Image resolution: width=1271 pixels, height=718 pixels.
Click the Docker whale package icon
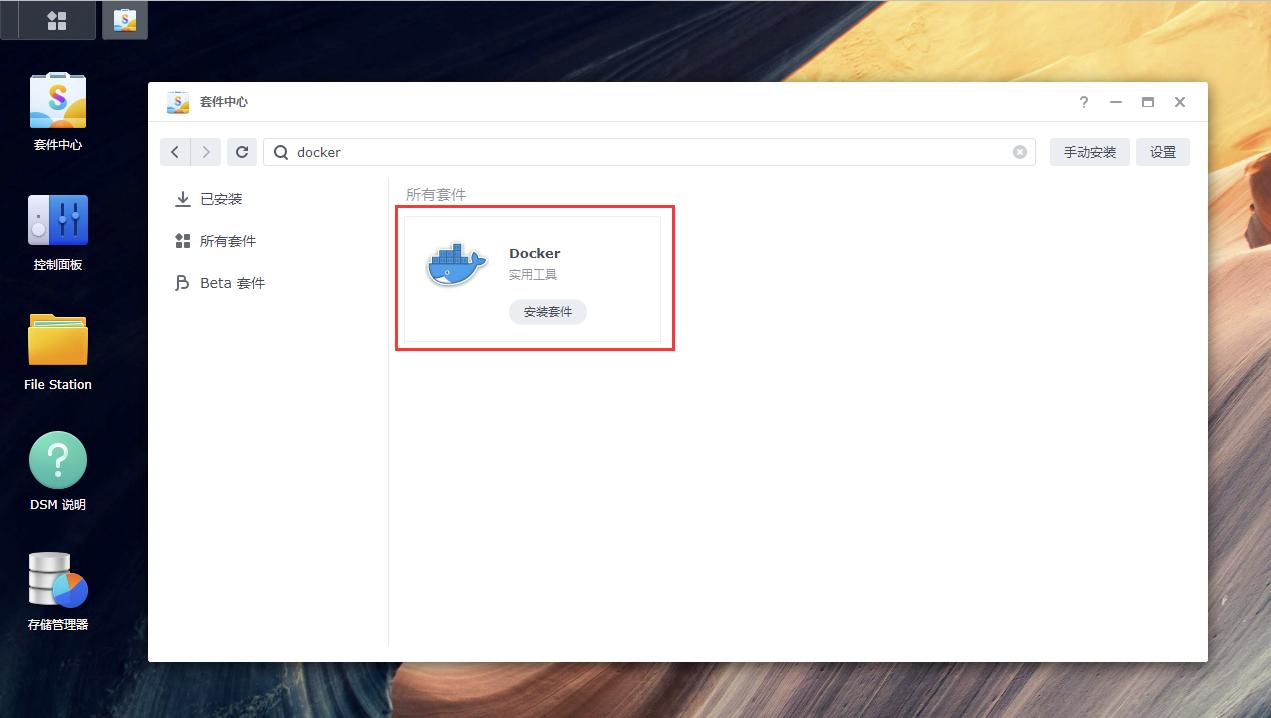click(455, 263)
